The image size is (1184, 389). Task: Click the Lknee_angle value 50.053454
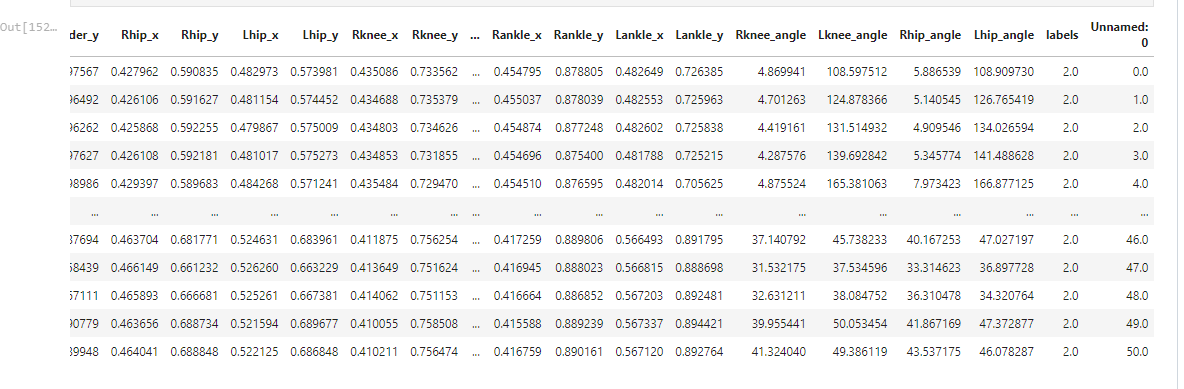[x=860, y=323]
